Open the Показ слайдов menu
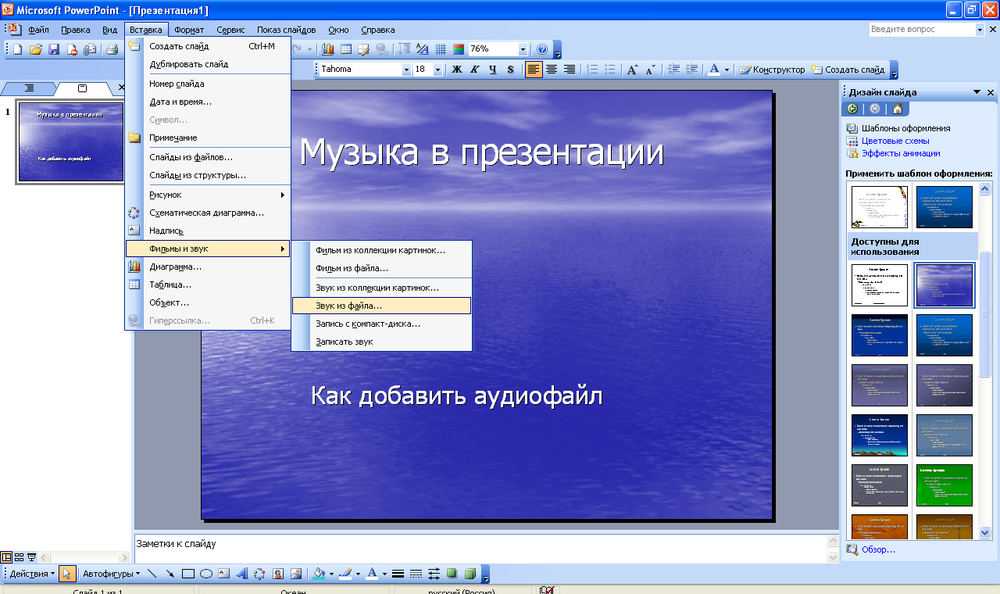1000x594 pixels. pyautogui.click(x=286, y=29)
